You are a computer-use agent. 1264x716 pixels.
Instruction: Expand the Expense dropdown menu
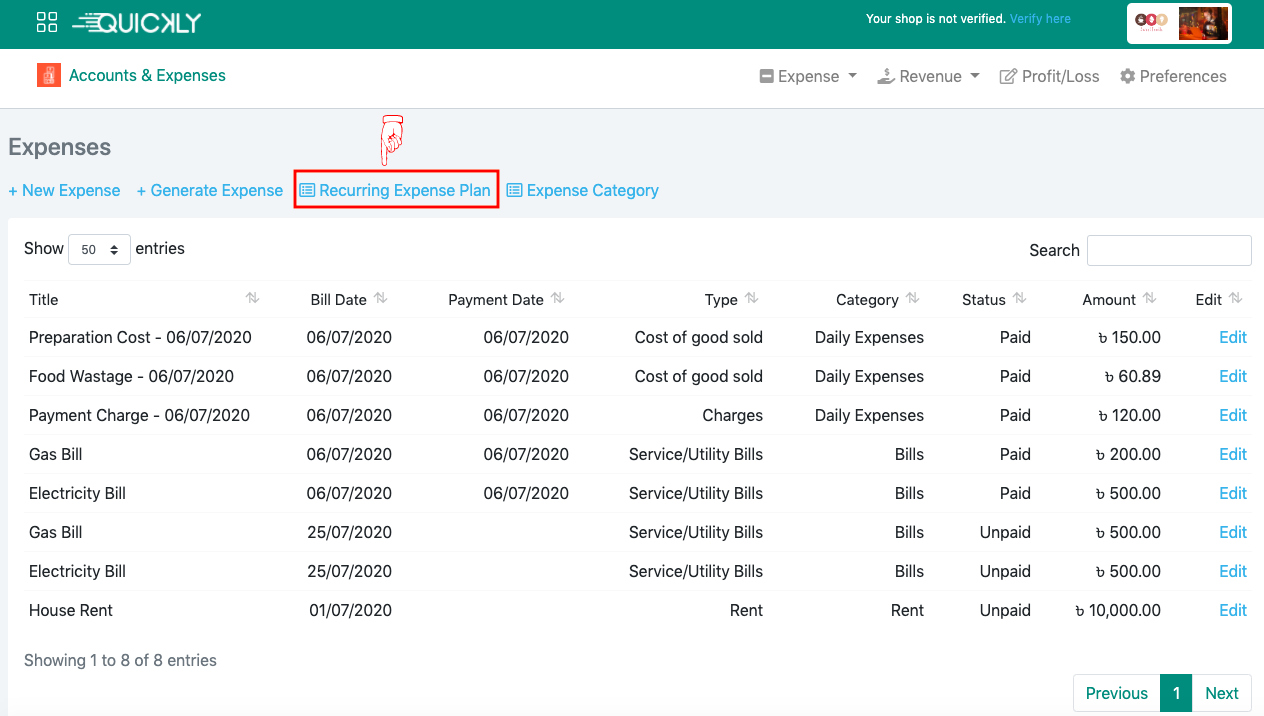tap(808, 77)
